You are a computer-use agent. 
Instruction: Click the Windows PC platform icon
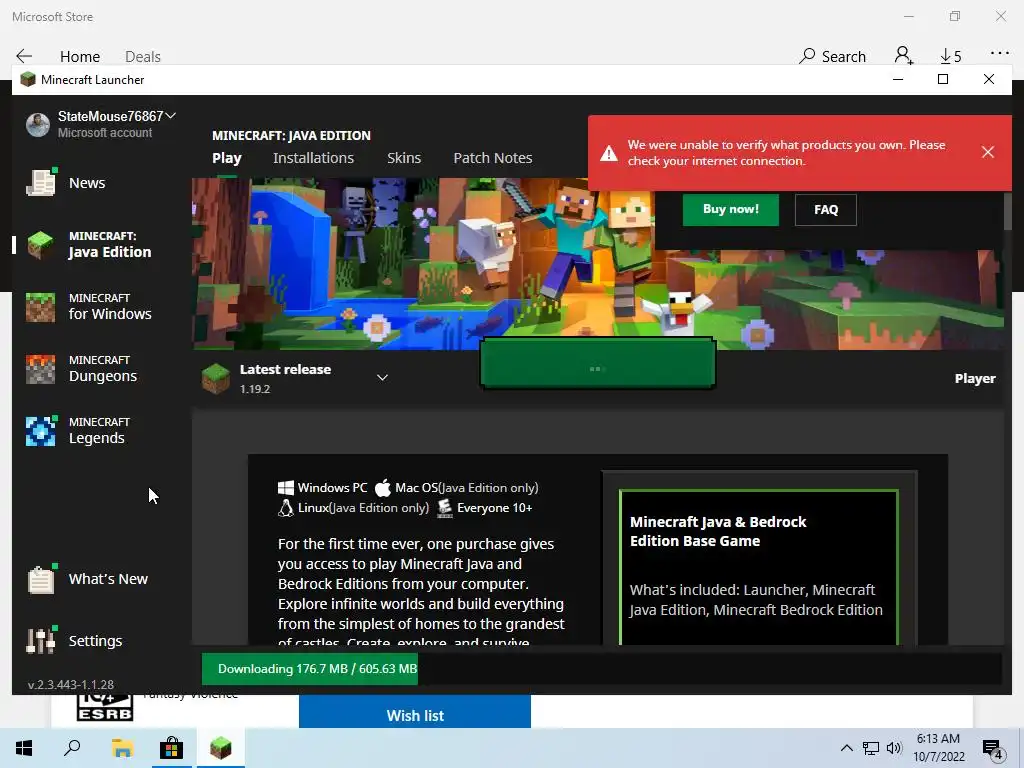tap(285, 487)
